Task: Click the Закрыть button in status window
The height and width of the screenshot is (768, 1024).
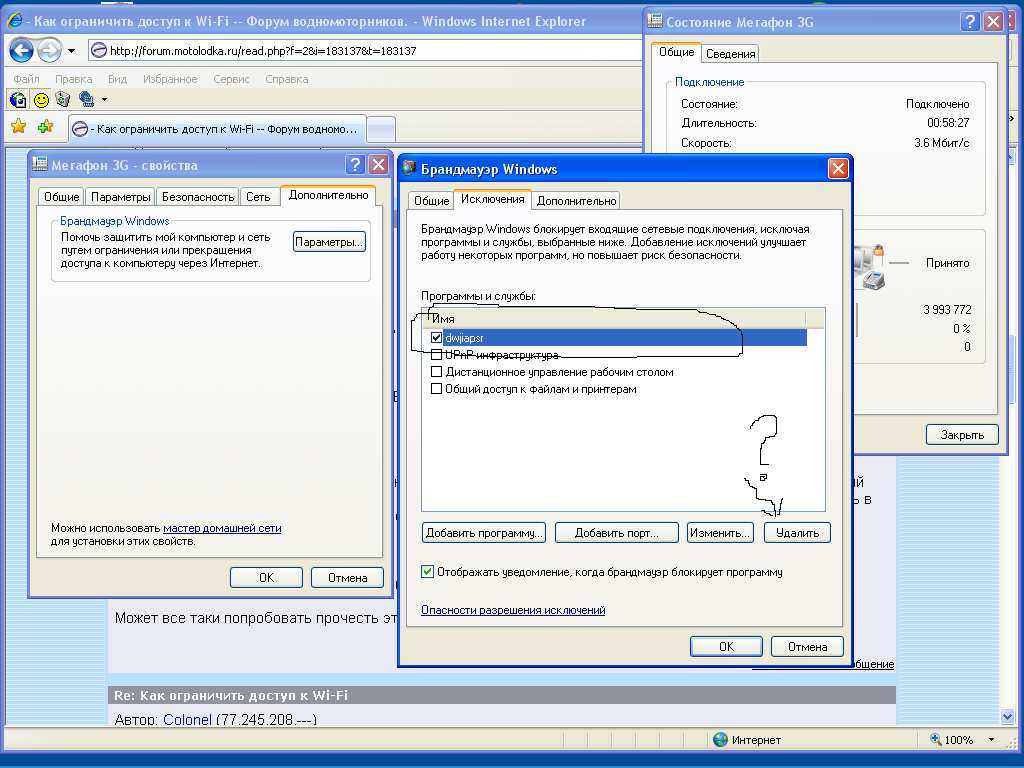Action: (962, 434)
